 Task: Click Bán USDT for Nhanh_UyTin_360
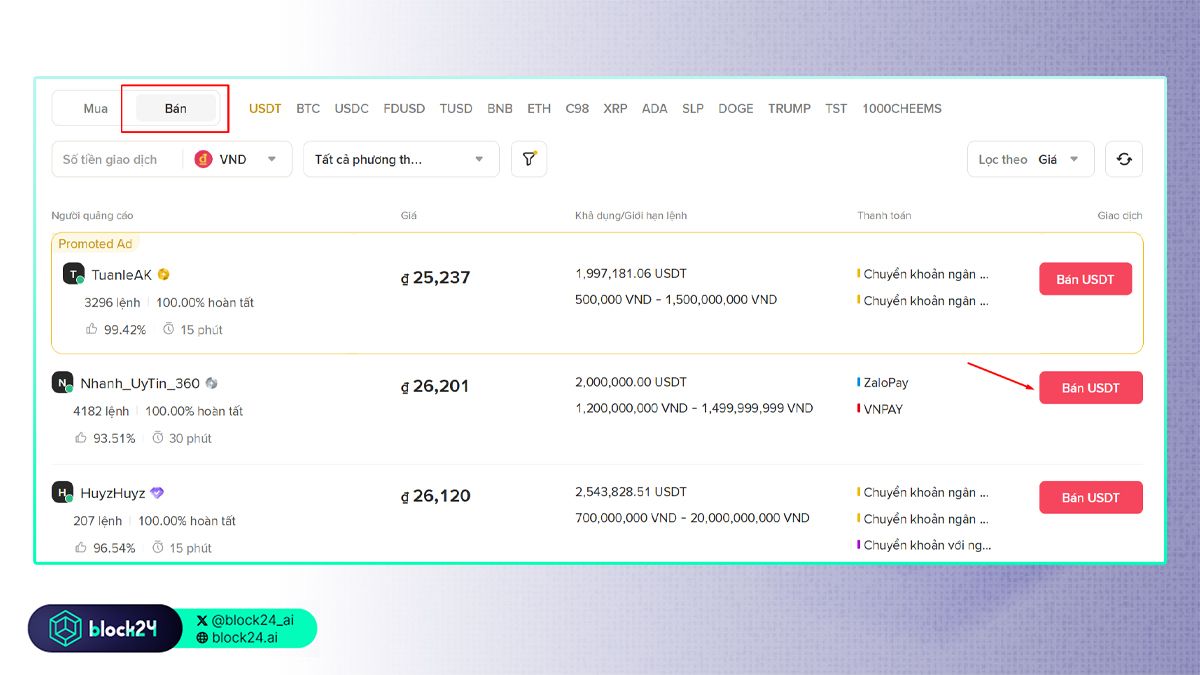point(1091,388)
